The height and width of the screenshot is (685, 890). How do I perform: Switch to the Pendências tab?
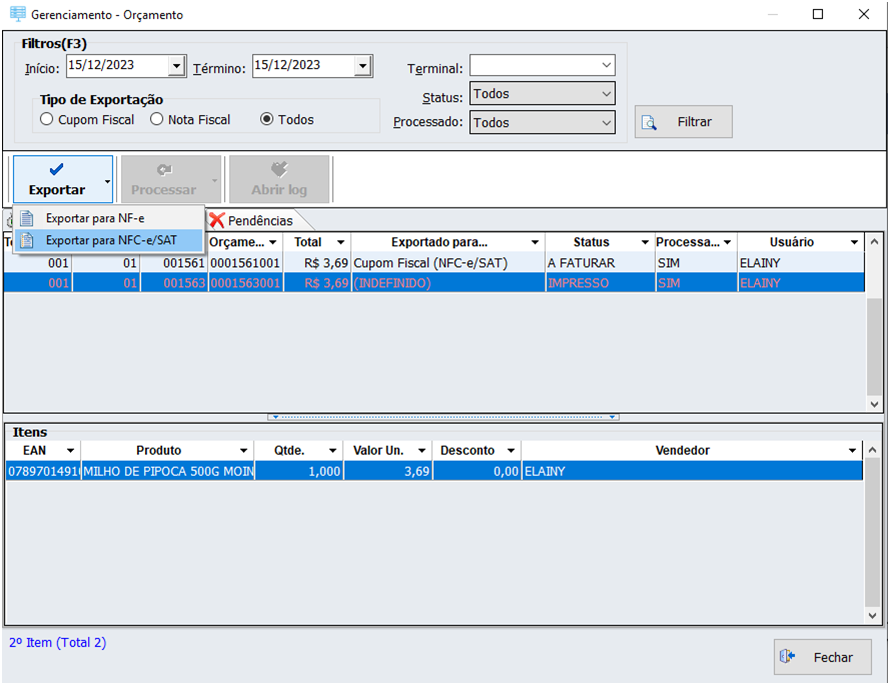[259, 220]
